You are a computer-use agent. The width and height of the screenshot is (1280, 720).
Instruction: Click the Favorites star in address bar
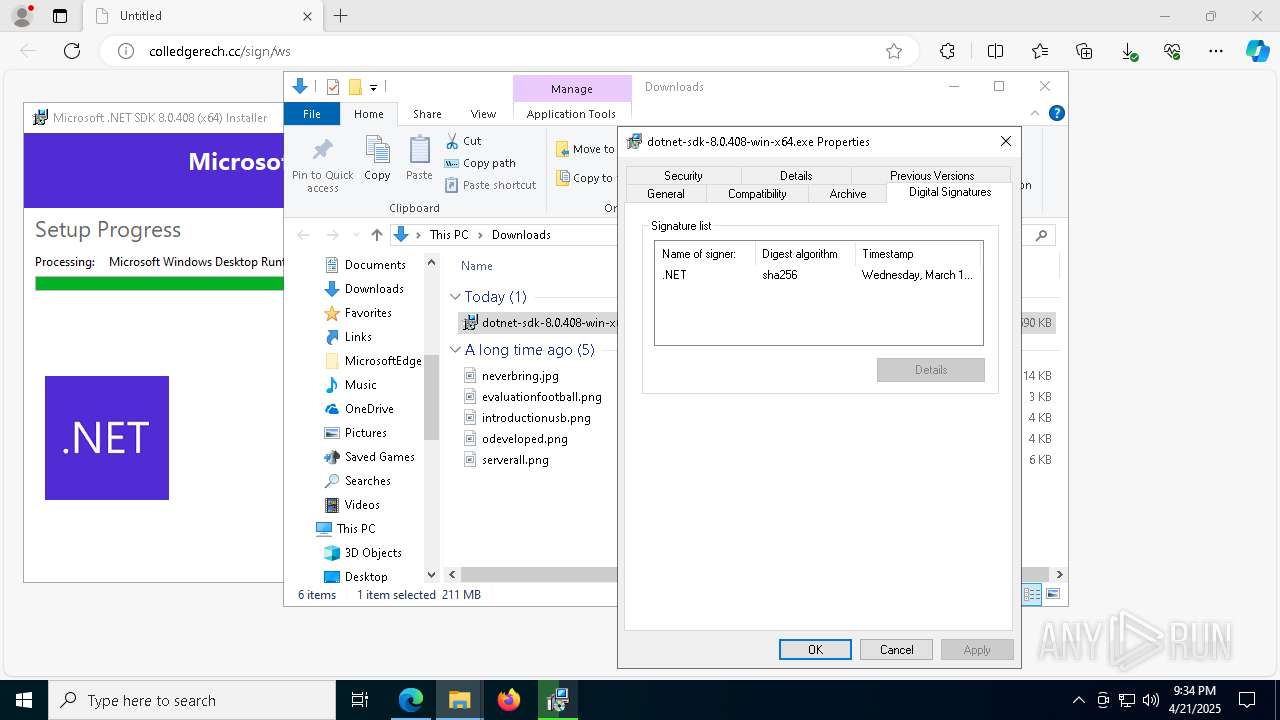[894, 51]
